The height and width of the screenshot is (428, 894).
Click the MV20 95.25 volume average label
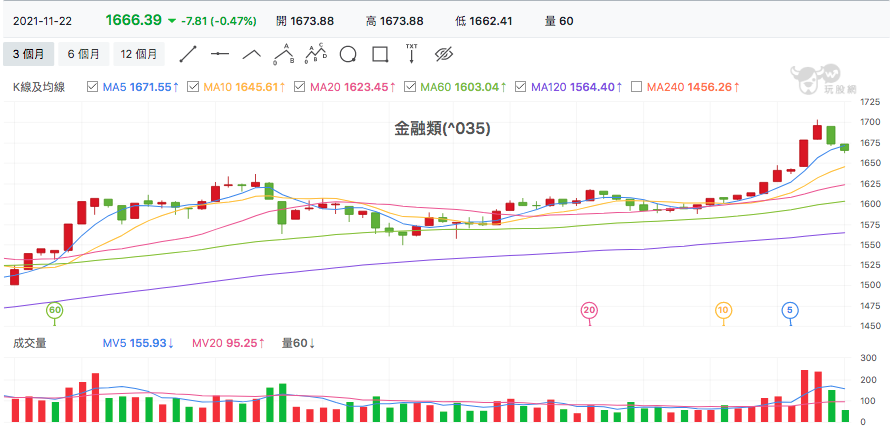tap(228, 343)
